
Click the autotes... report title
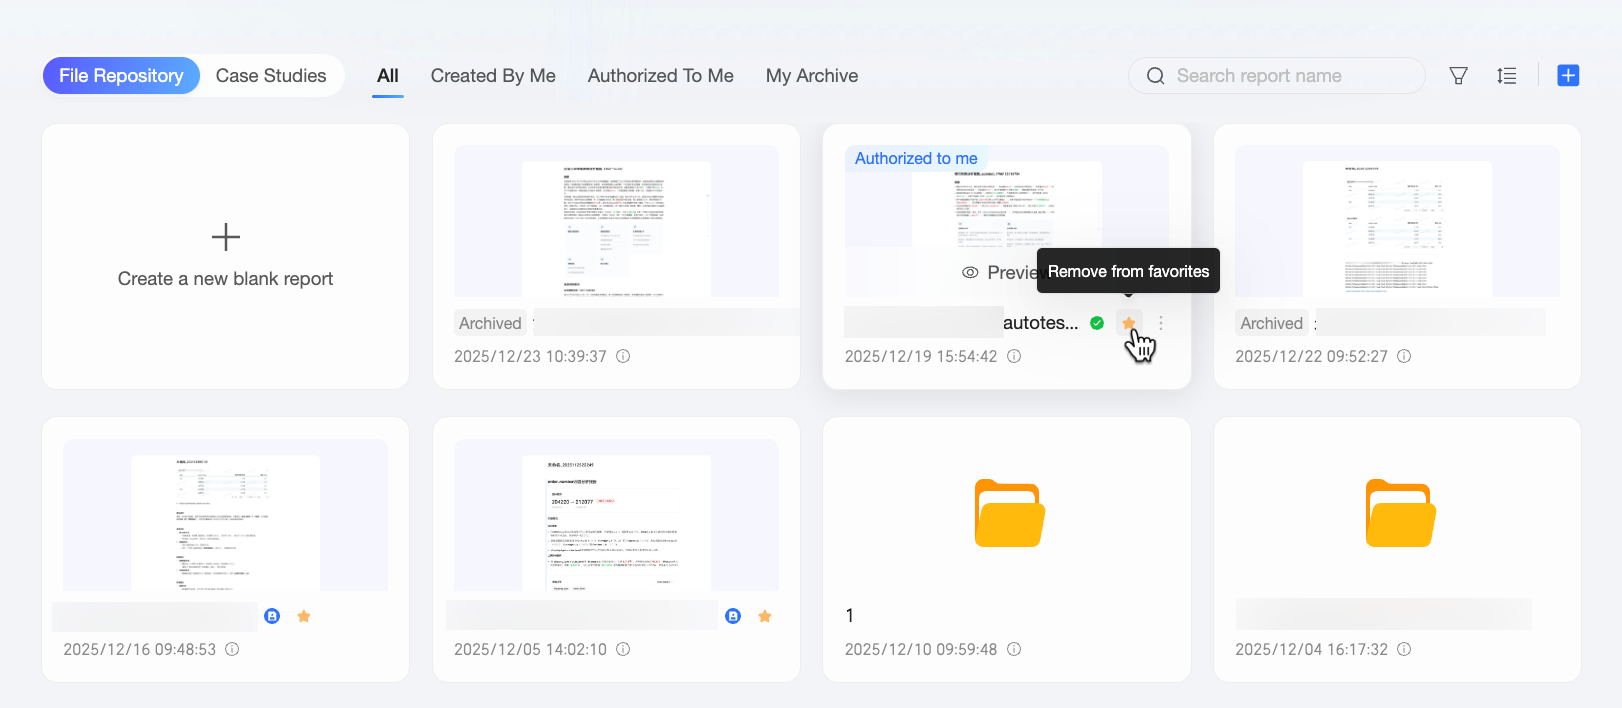click(1041, 323)
